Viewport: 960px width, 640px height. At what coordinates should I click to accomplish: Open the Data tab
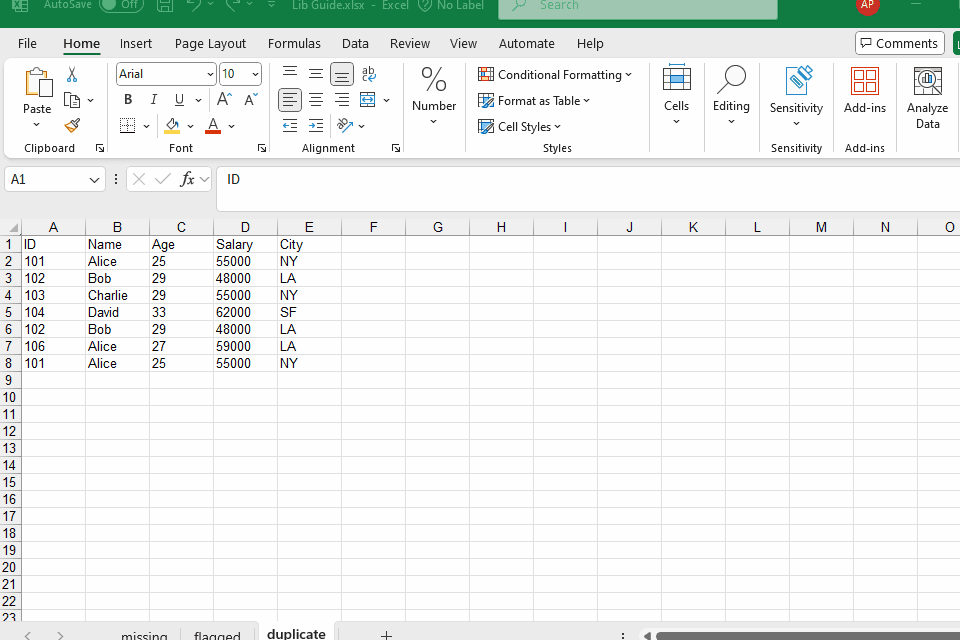[x=355, y=43]
